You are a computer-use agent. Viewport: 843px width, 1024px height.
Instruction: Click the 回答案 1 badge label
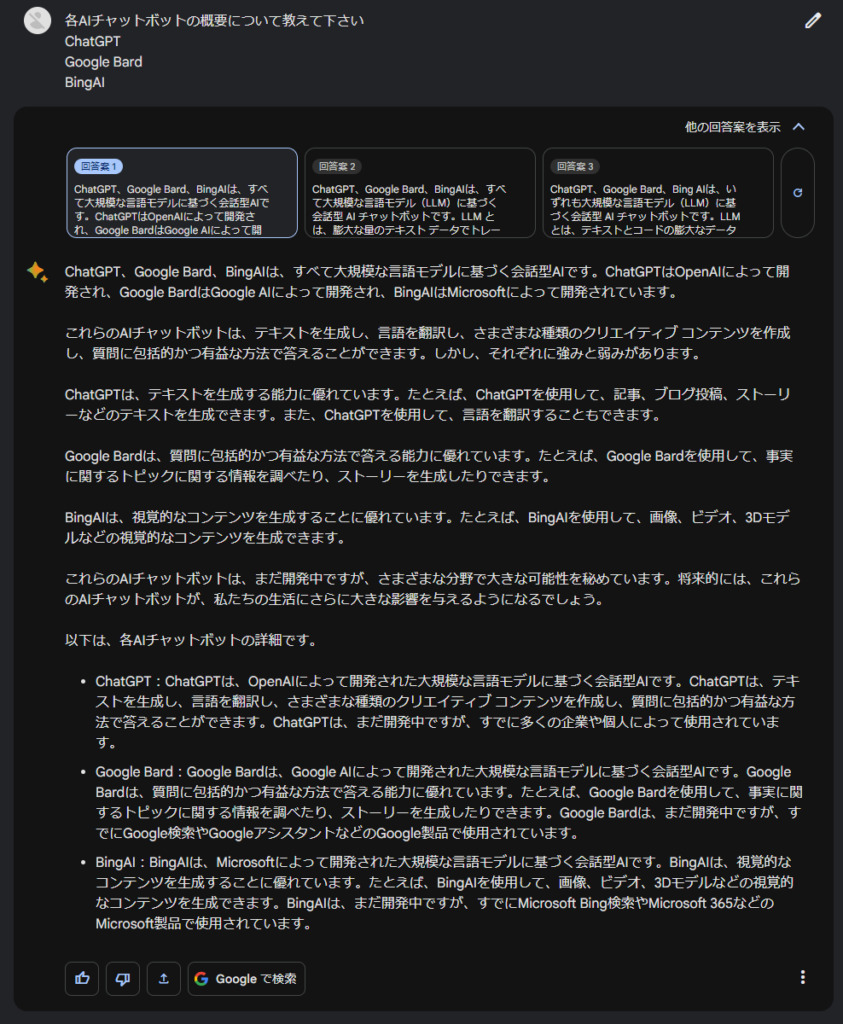(x=99, y=167)
